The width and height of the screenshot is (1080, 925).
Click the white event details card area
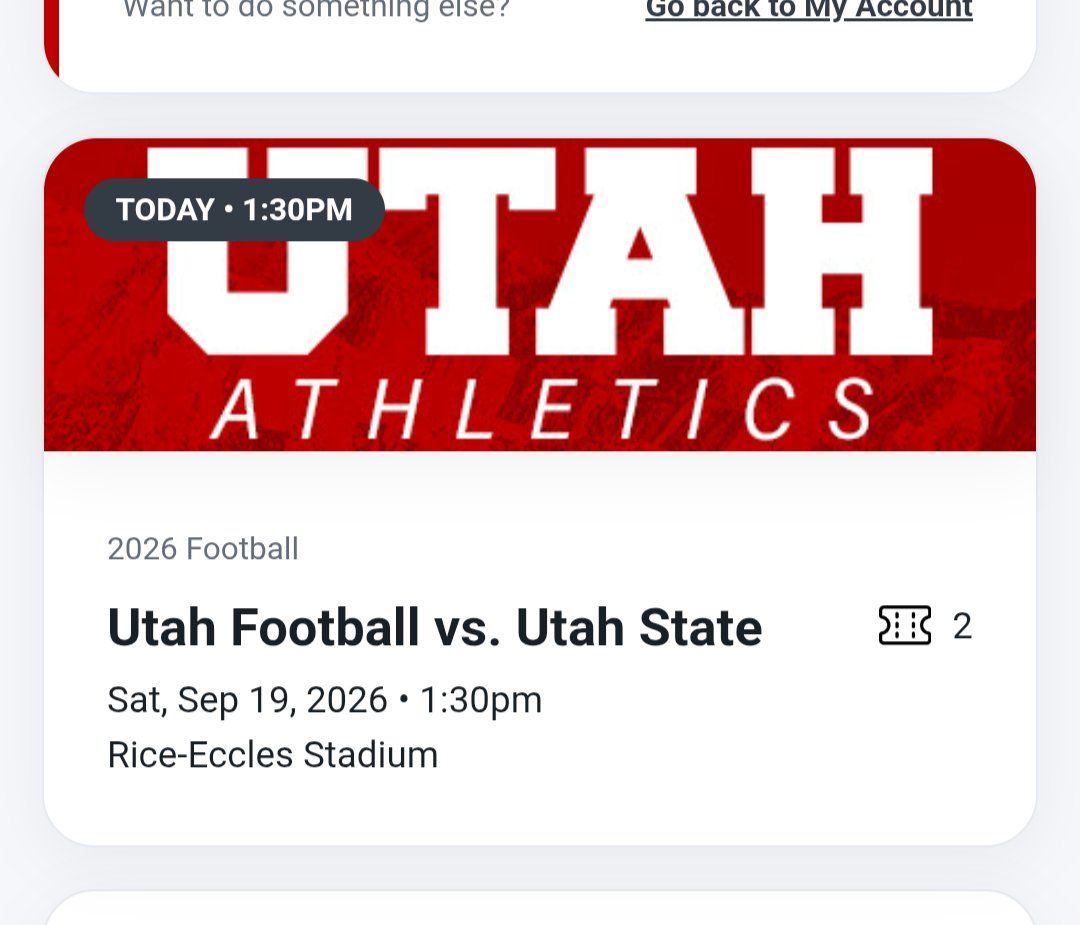(x=540, y=647)
